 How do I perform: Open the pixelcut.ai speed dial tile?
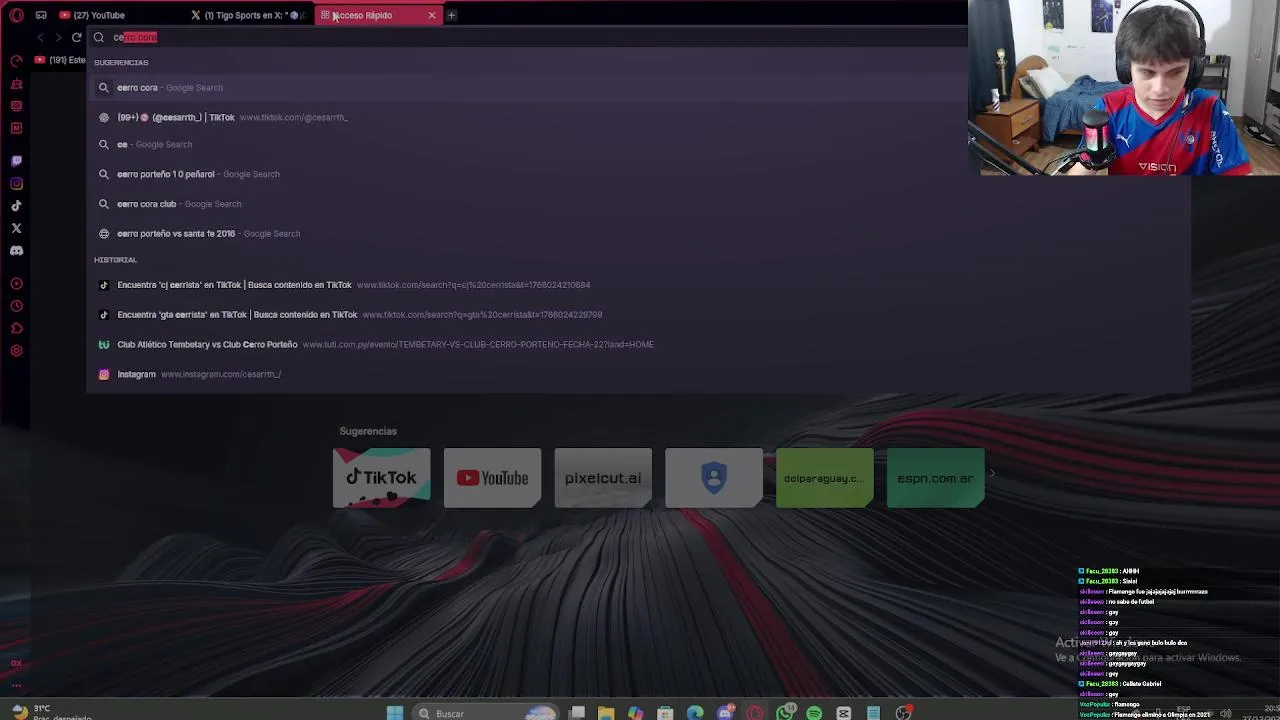(603, 478)
